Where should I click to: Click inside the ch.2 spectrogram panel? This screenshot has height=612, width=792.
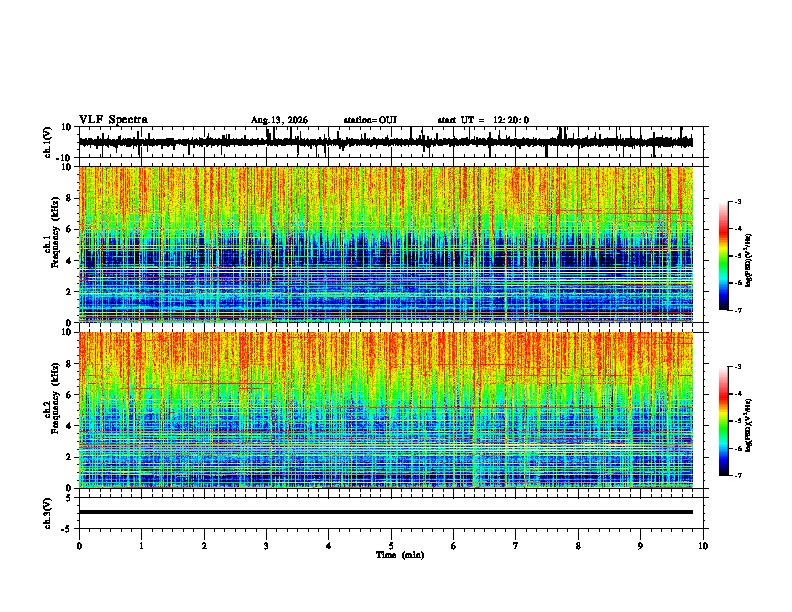(x=386, y=410)
